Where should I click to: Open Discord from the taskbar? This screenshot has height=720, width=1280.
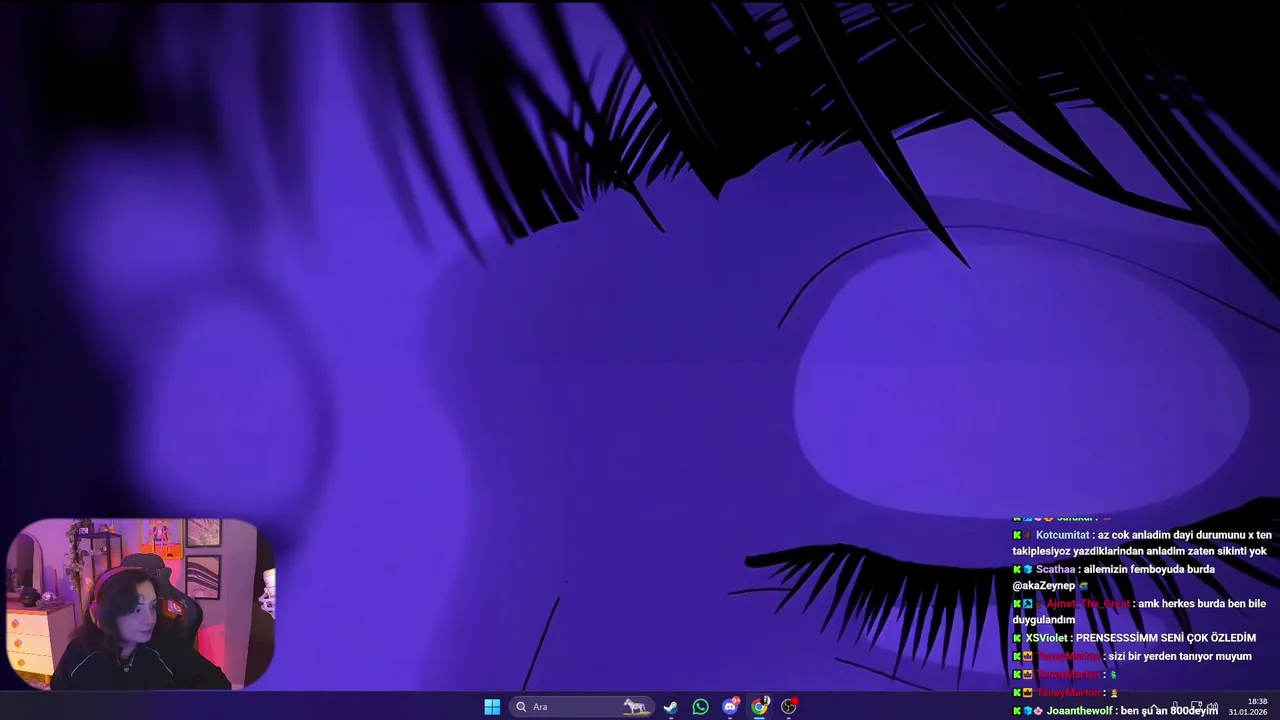(x=730, y=707)
